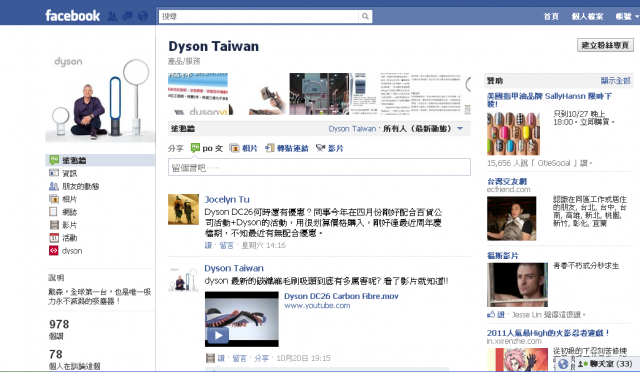640x372 pixels.
Task: Click the Dyson Taiwan small post avatar
Action: coord(183,280)
